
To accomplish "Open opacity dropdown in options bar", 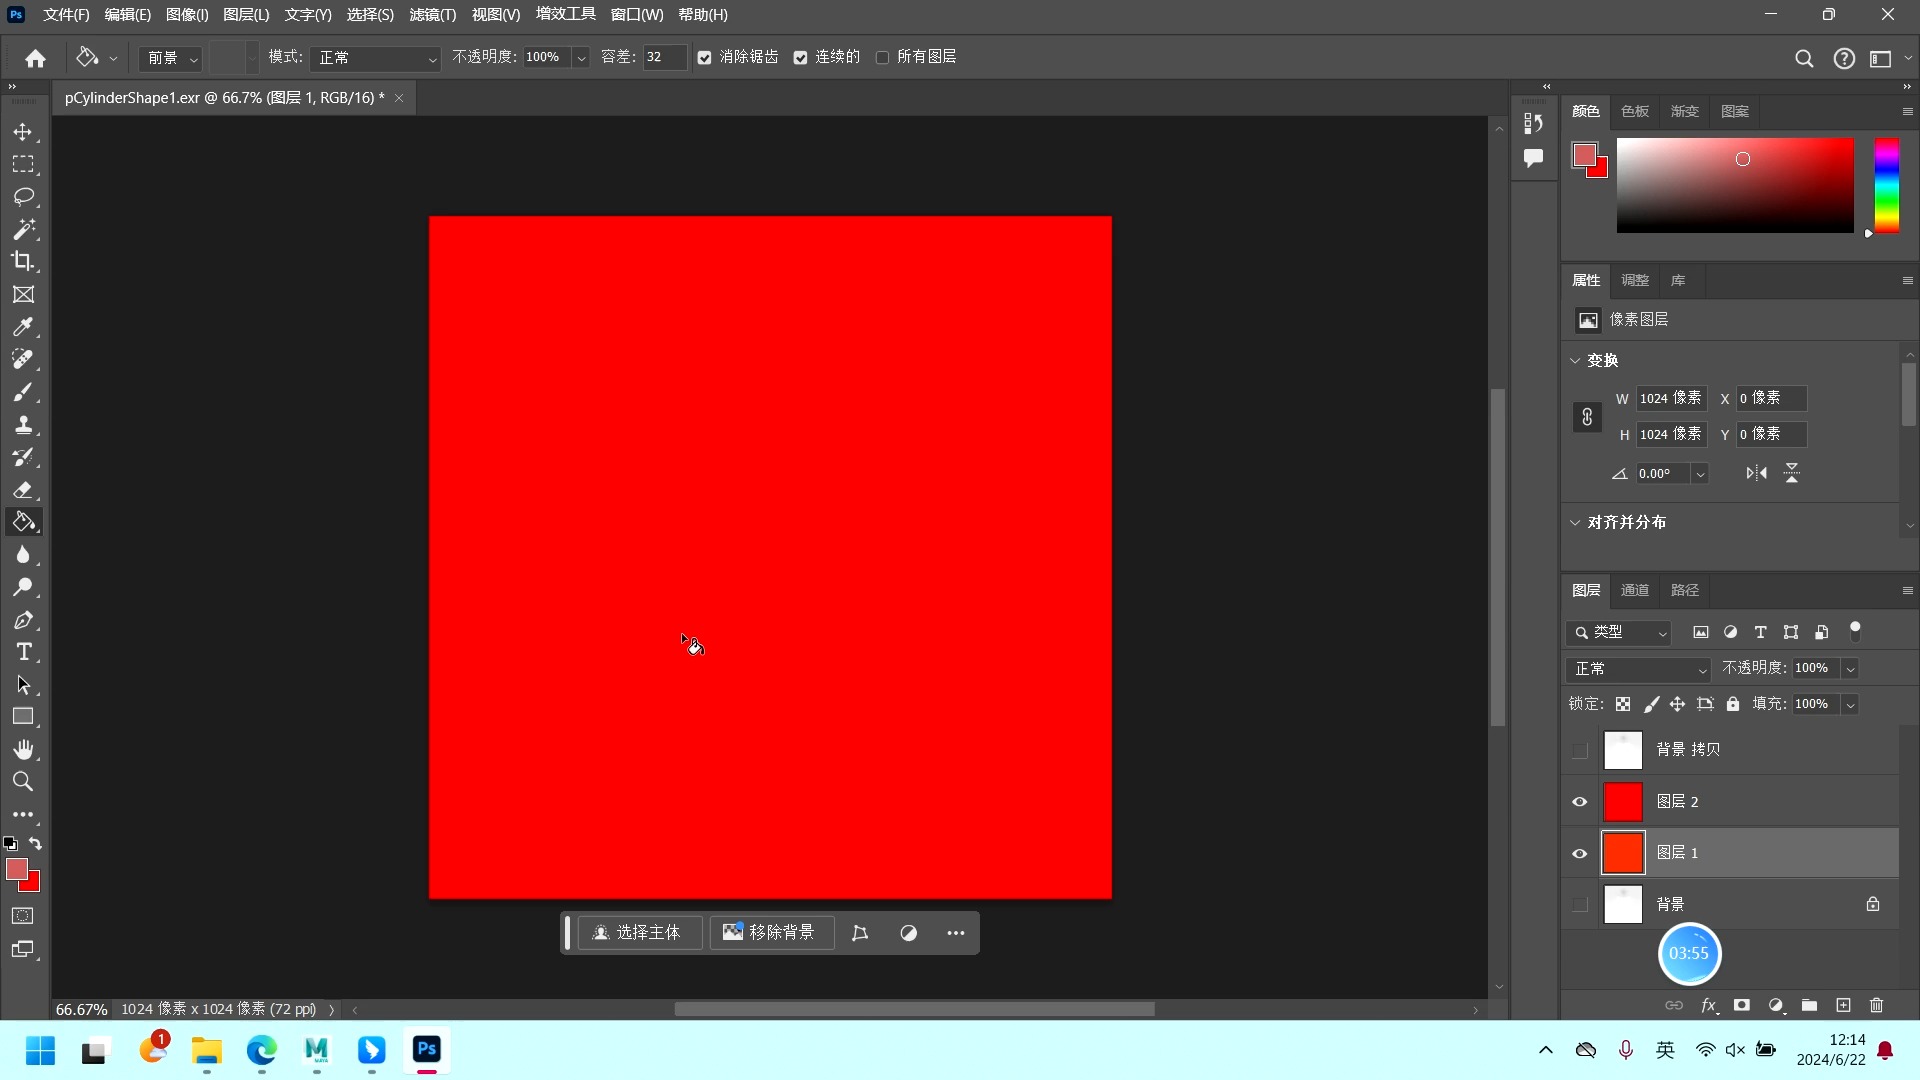I will 581,58.
